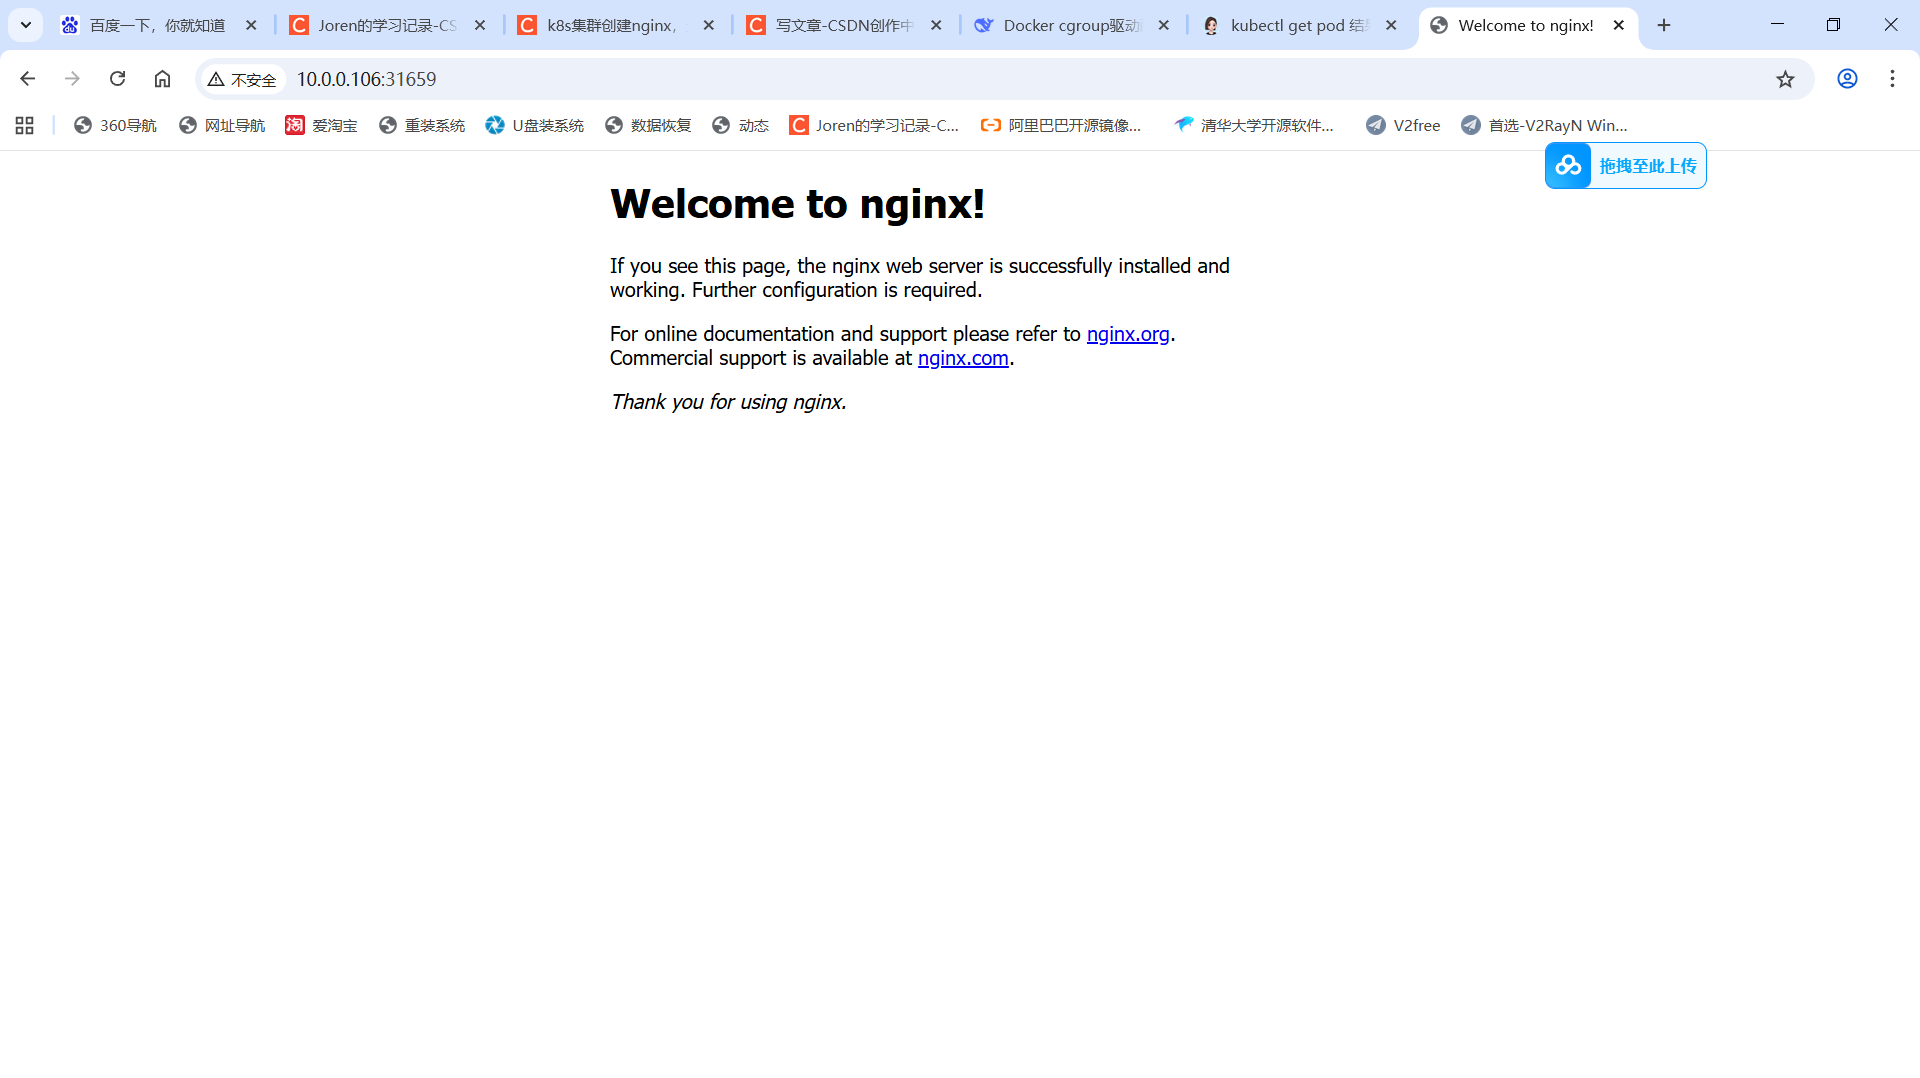Open the 360导航 bookmark
This screenshot has height=1078, width=1920.
click(116, 125)
